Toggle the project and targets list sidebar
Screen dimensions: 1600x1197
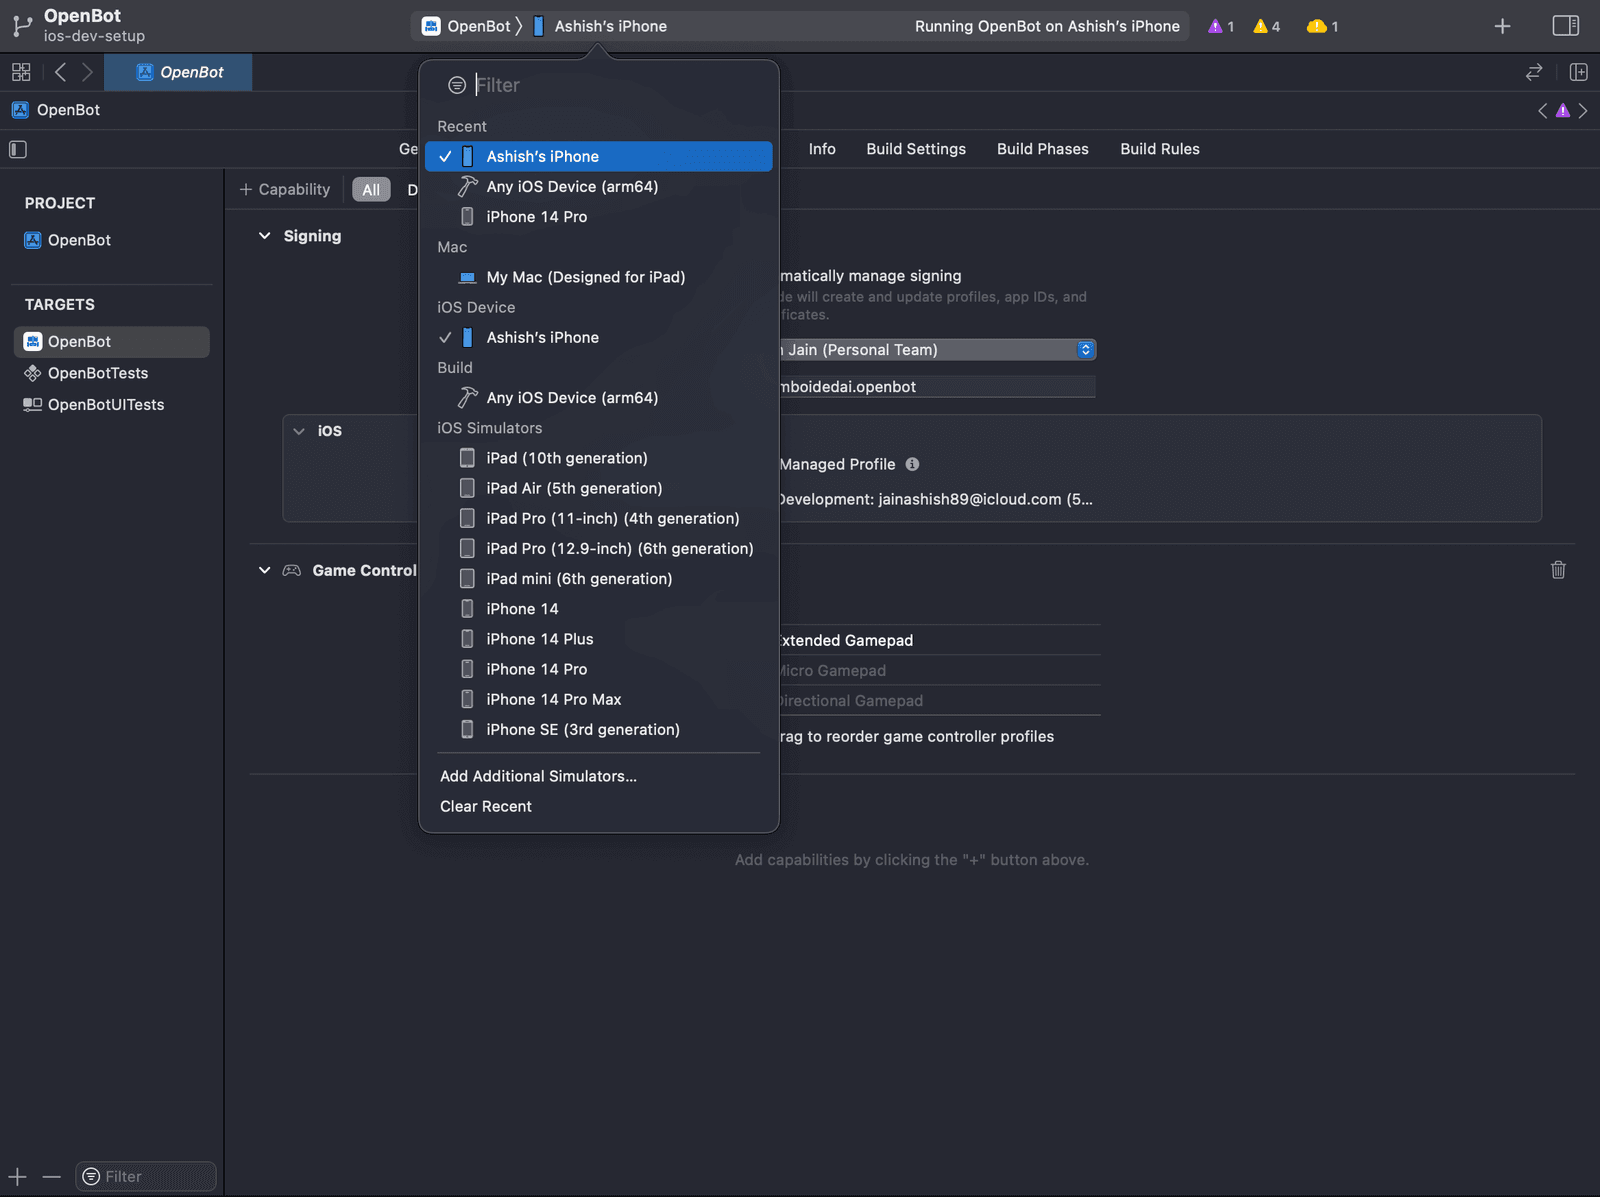point(18,149)
